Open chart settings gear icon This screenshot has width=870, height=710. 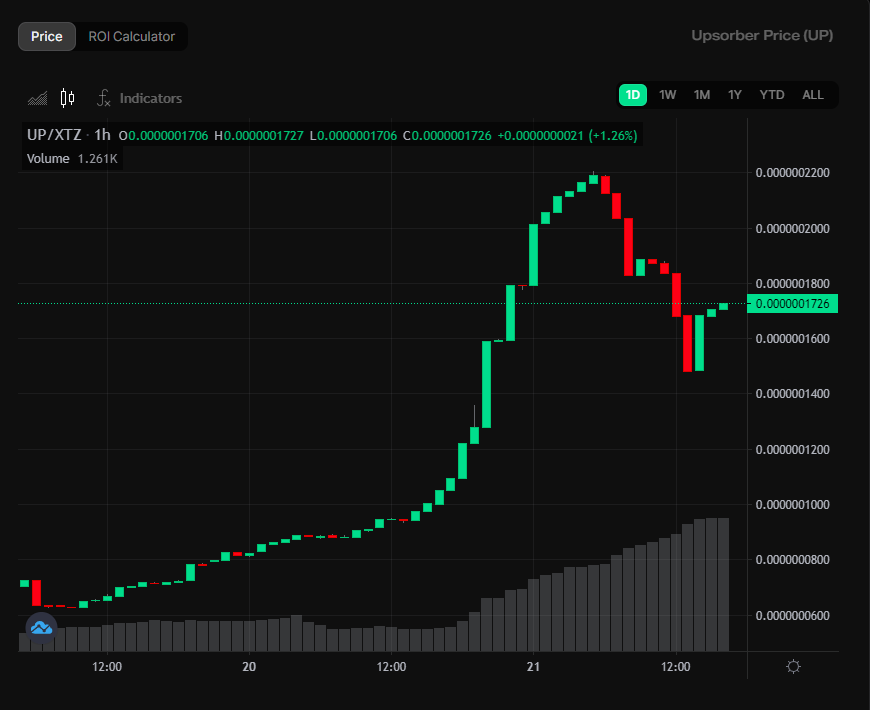coord(793,666)
